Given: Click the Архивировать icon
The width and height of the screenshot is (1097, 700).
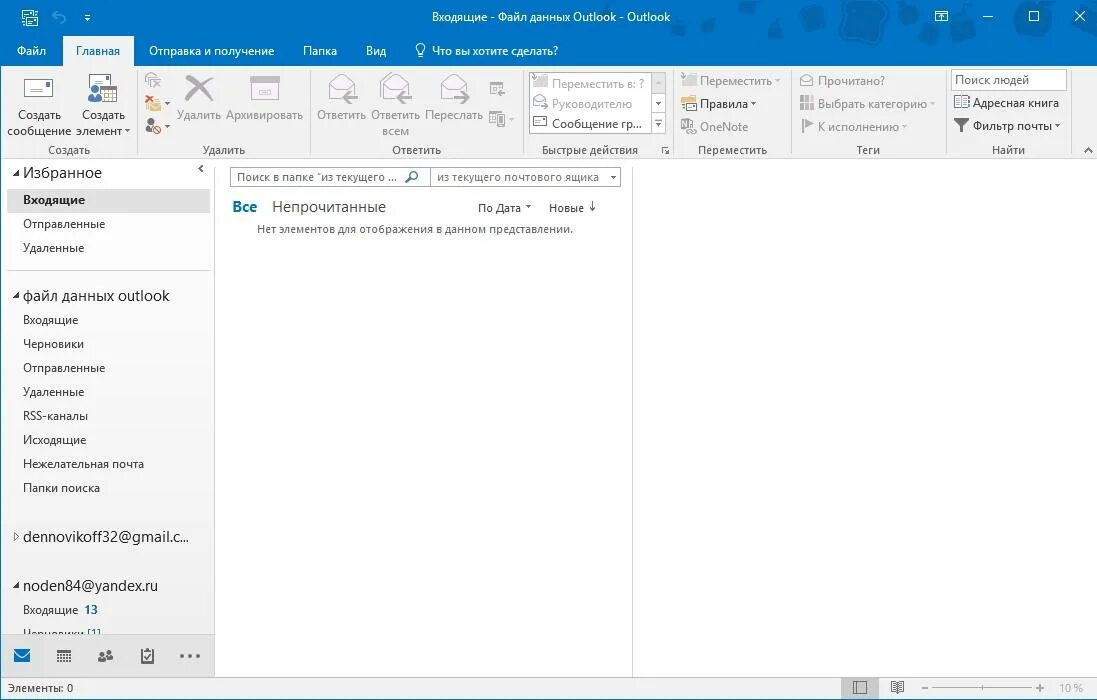Looking at the screenshot, I should click(264, 89).
